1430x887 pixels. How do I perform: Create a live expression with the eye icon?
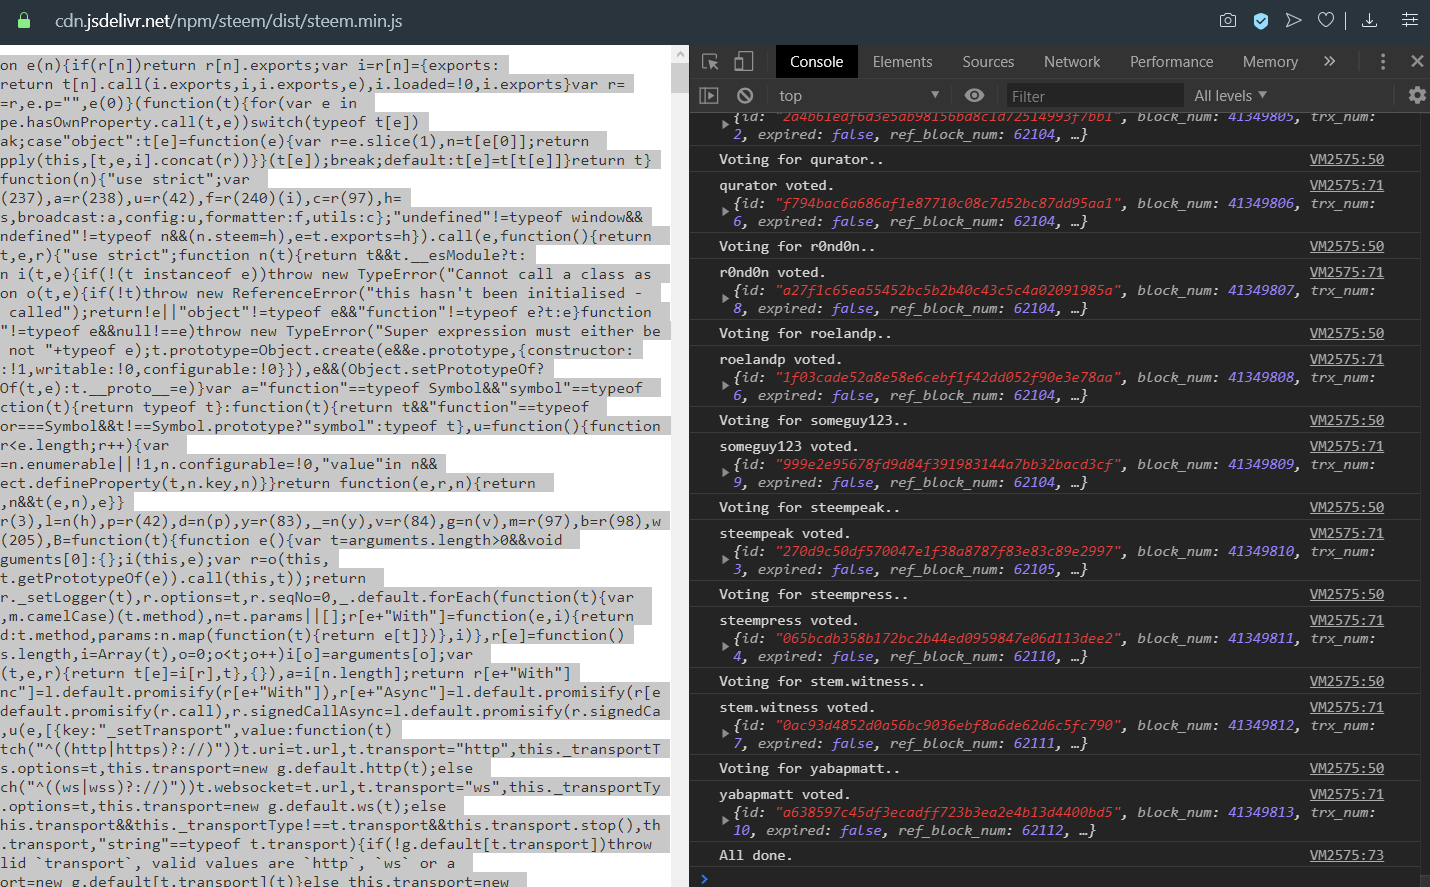tap(974, 96)
